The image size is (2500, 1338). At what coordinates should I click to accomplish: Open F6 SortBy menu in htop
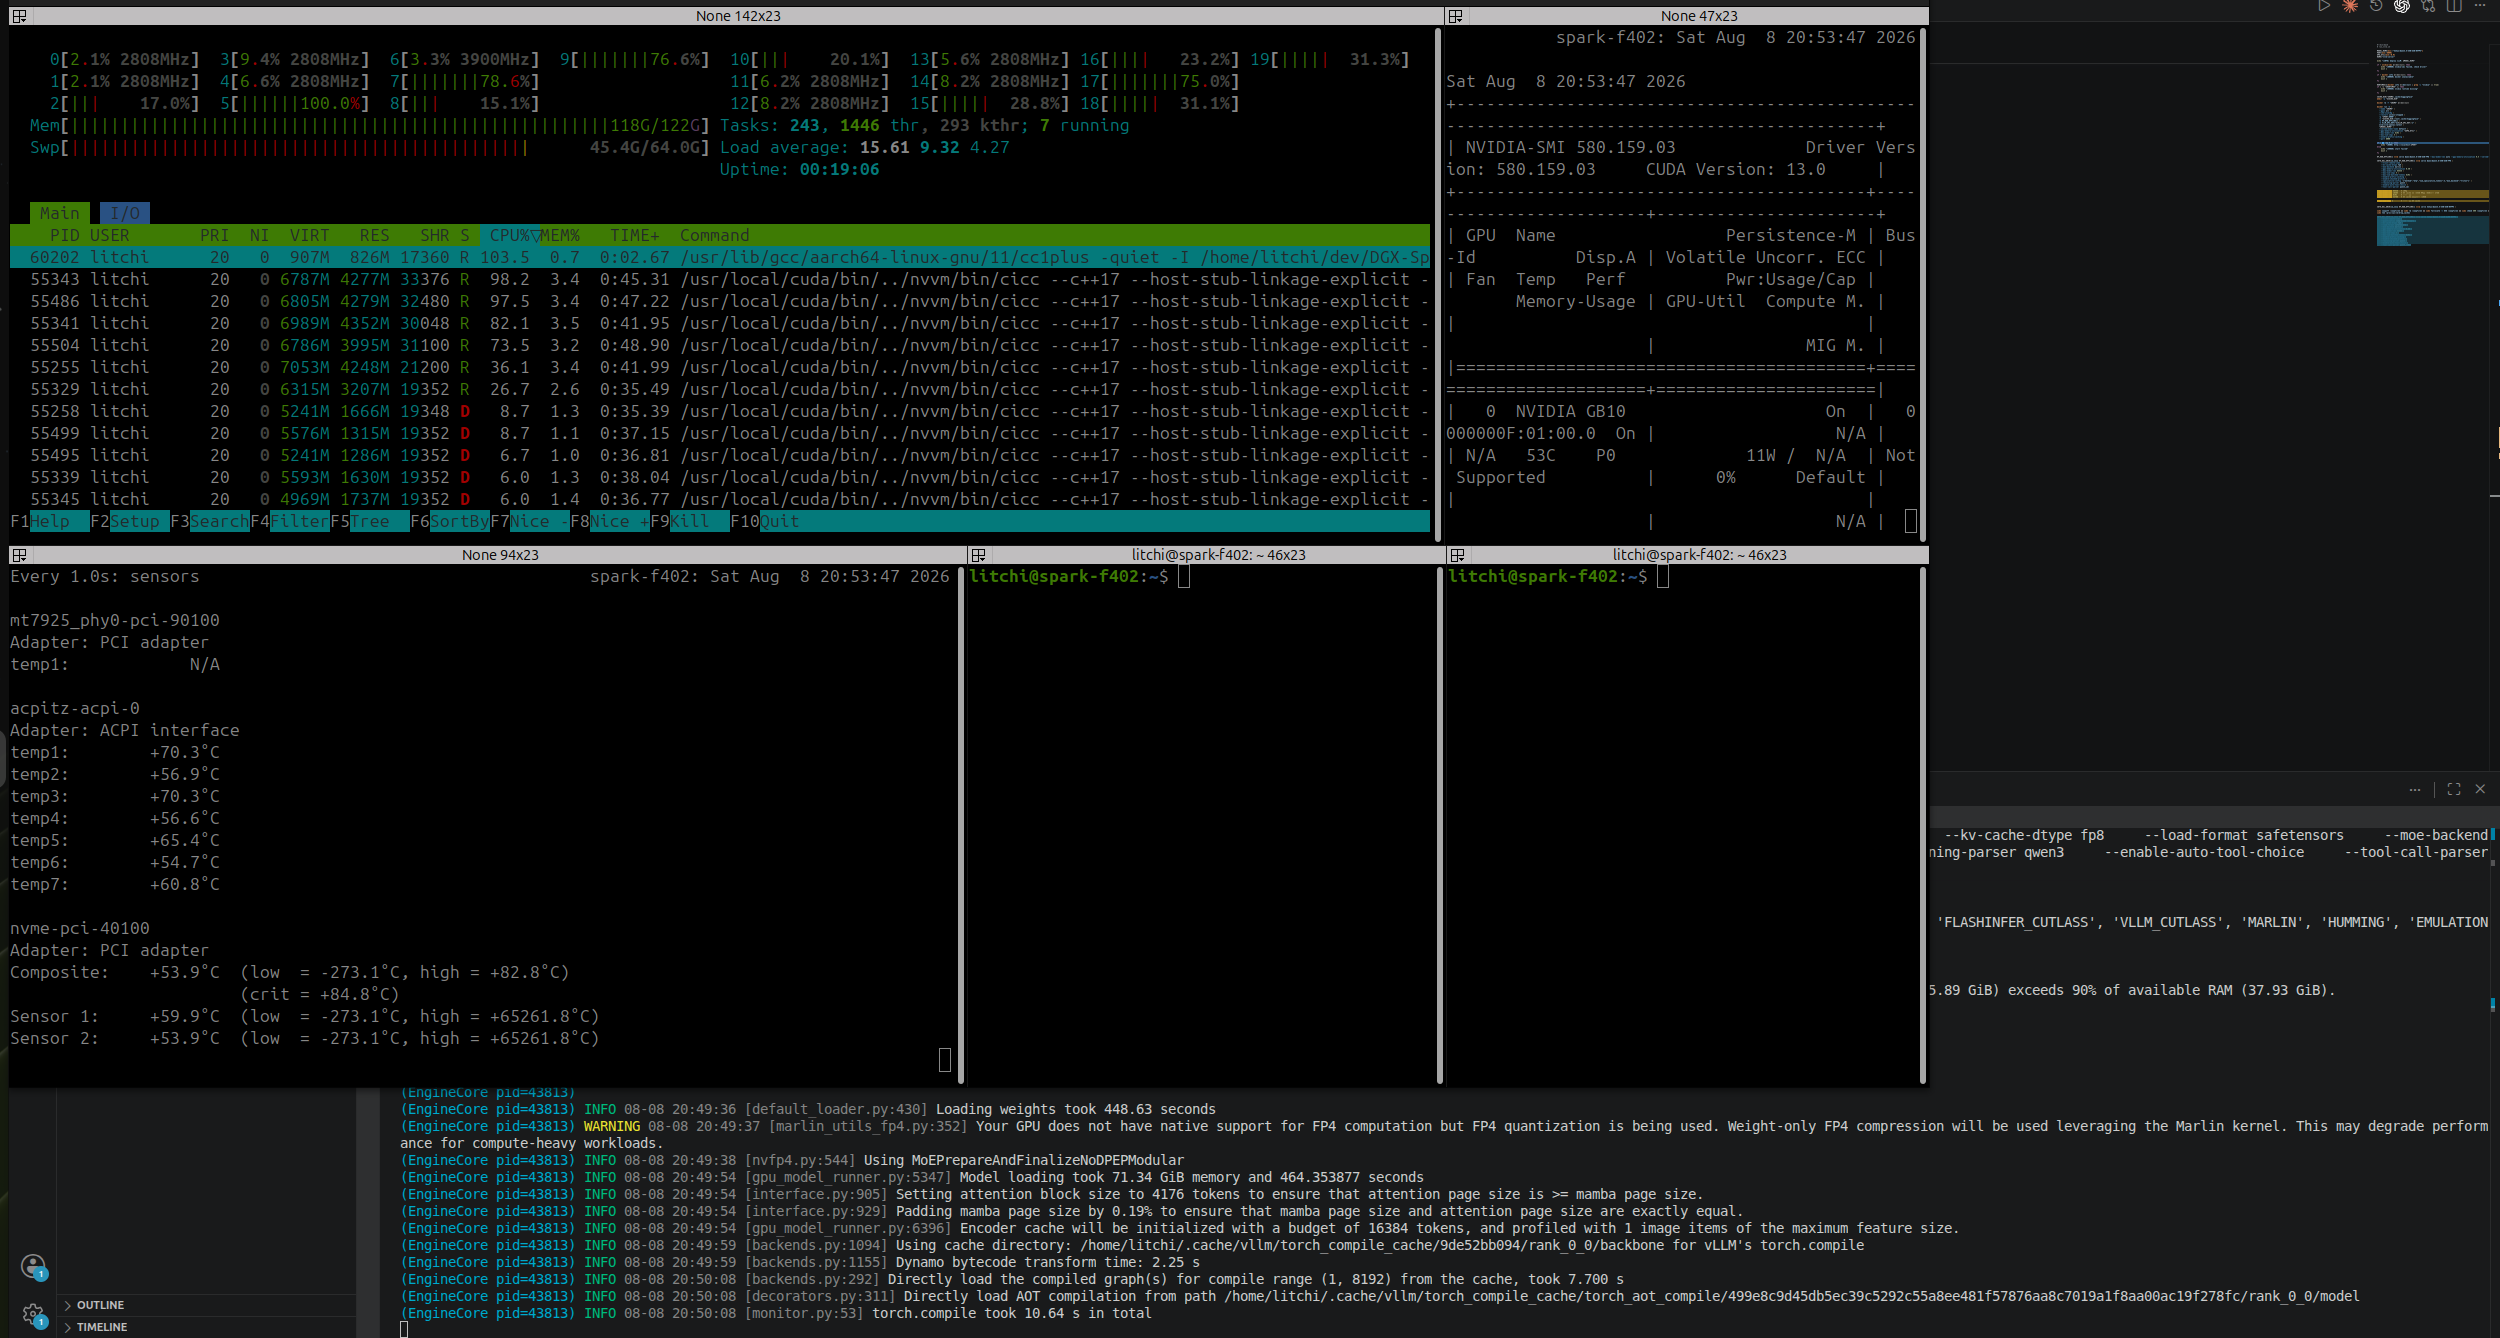pos(450,521)
